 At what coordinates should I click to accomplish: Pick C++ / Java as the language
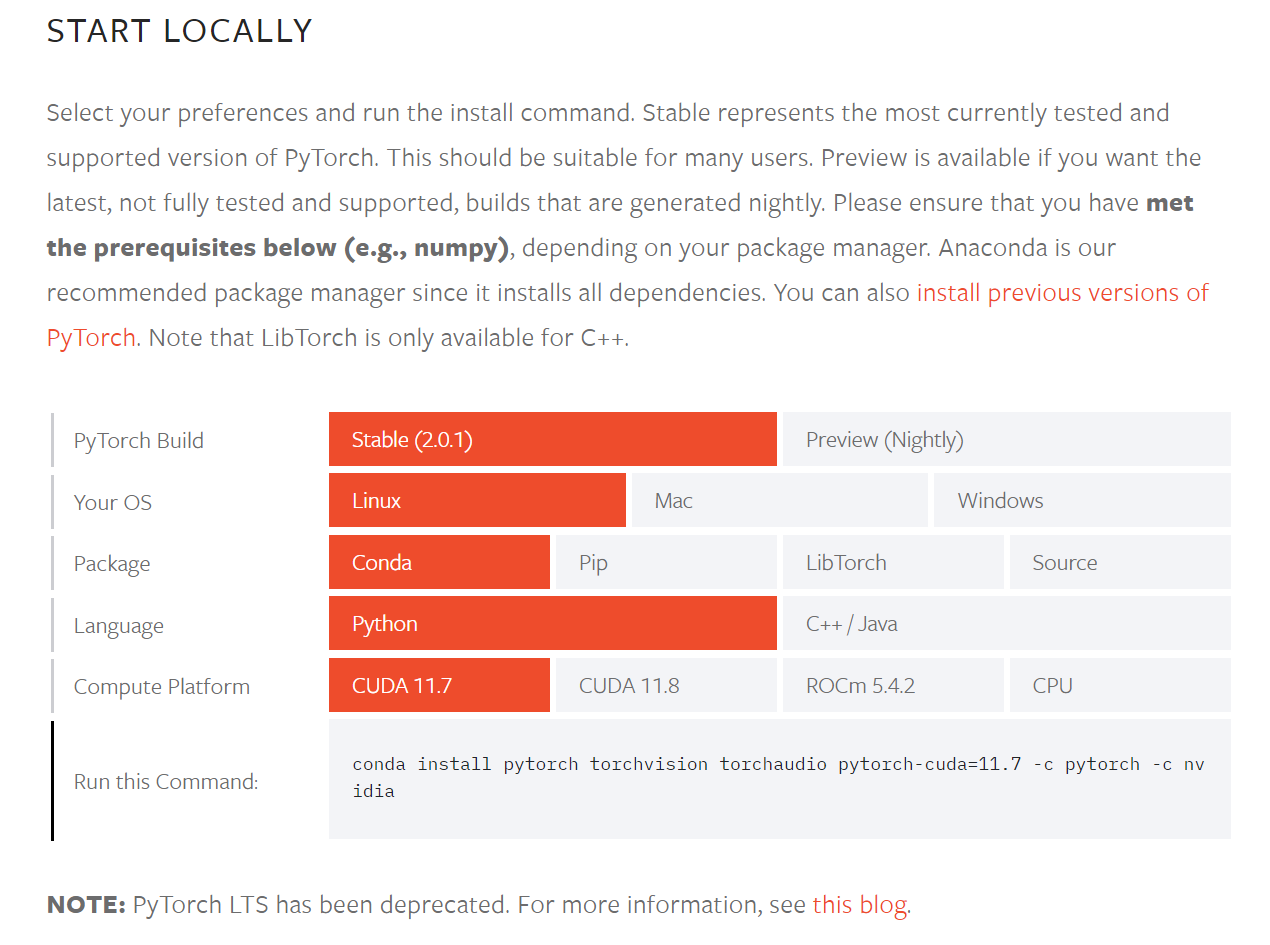click(1006, 623)
